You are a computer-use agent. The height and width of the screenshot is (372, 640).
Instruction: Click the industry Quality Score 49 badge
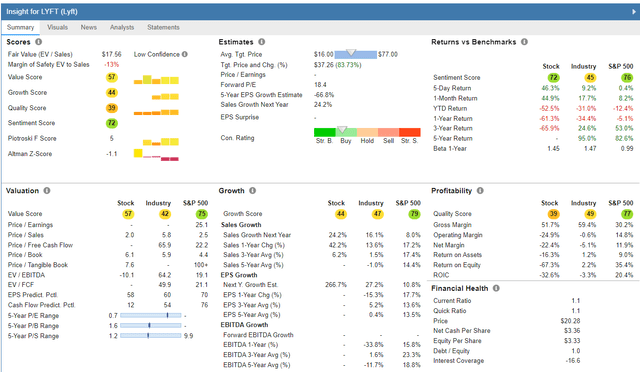point(590,214)
